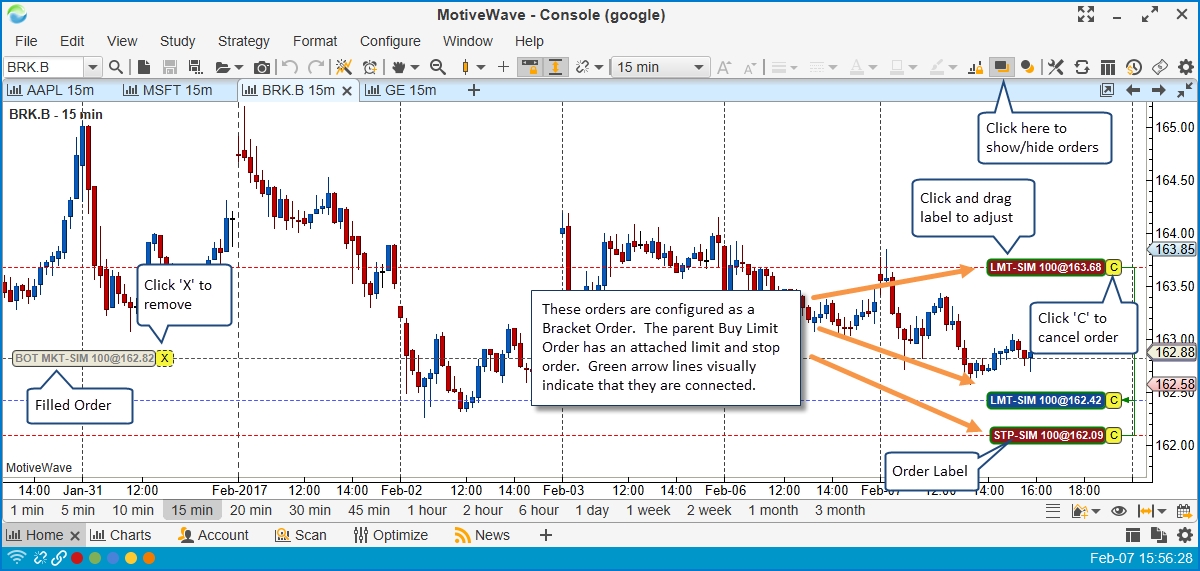The height and width of the screenshot is (571, 1200).
Task: Toggle the chart lock button in toolbar
Action: (529, 67)
